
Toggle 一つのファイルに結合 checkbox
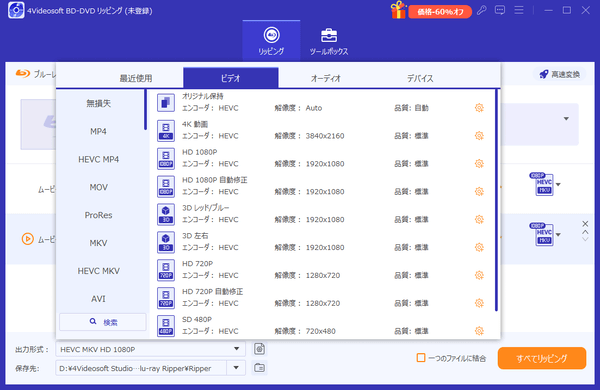click(421, 358)
